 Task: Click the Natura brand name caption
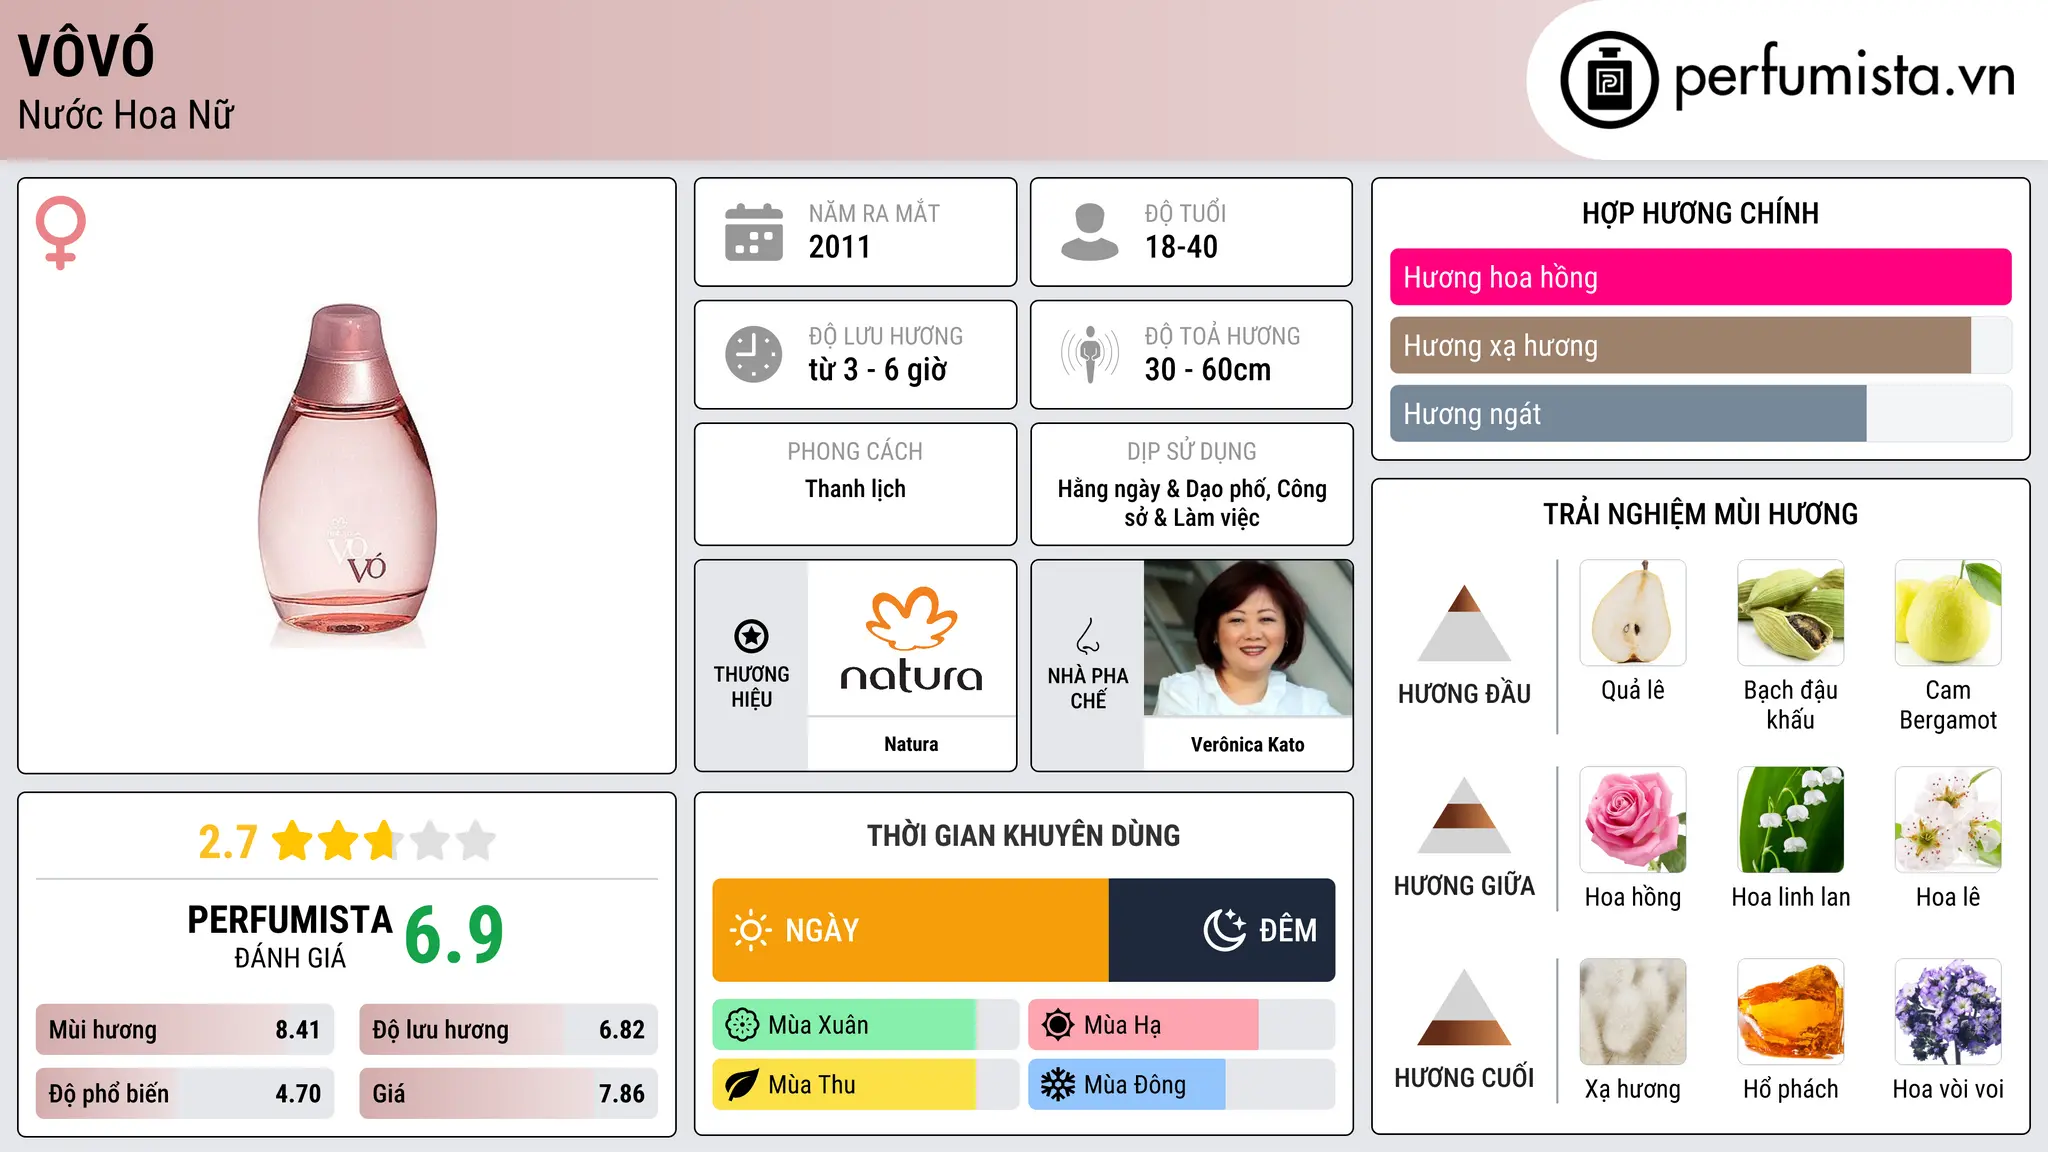click(x=911, y=744)
